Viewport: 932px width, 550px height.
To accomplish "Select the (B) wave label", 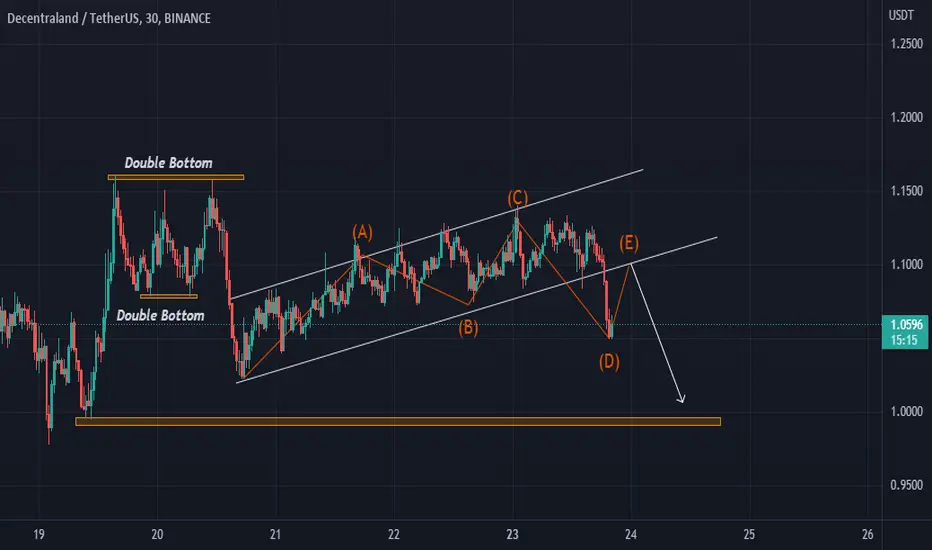I will click(x=468, y=328).
